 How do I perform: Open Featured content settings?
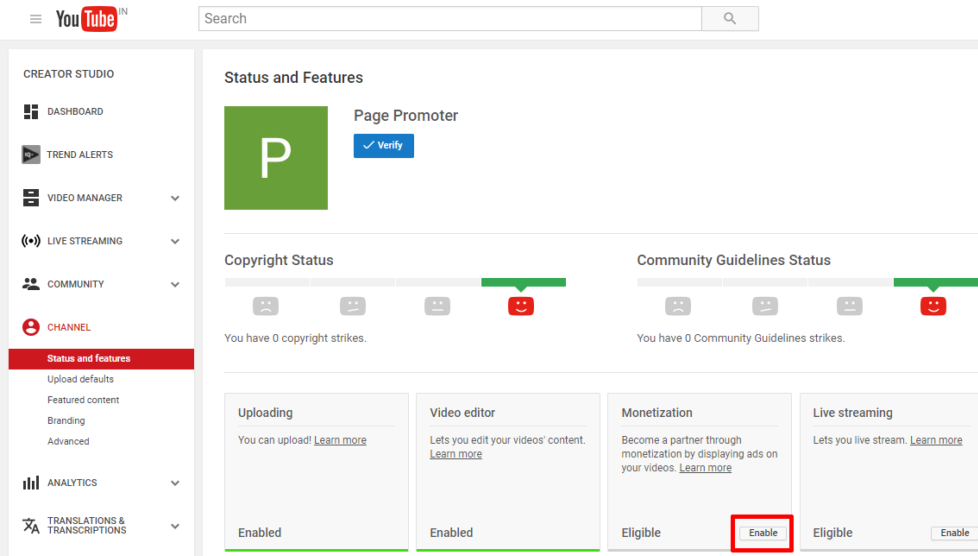[x=83, y=400]
